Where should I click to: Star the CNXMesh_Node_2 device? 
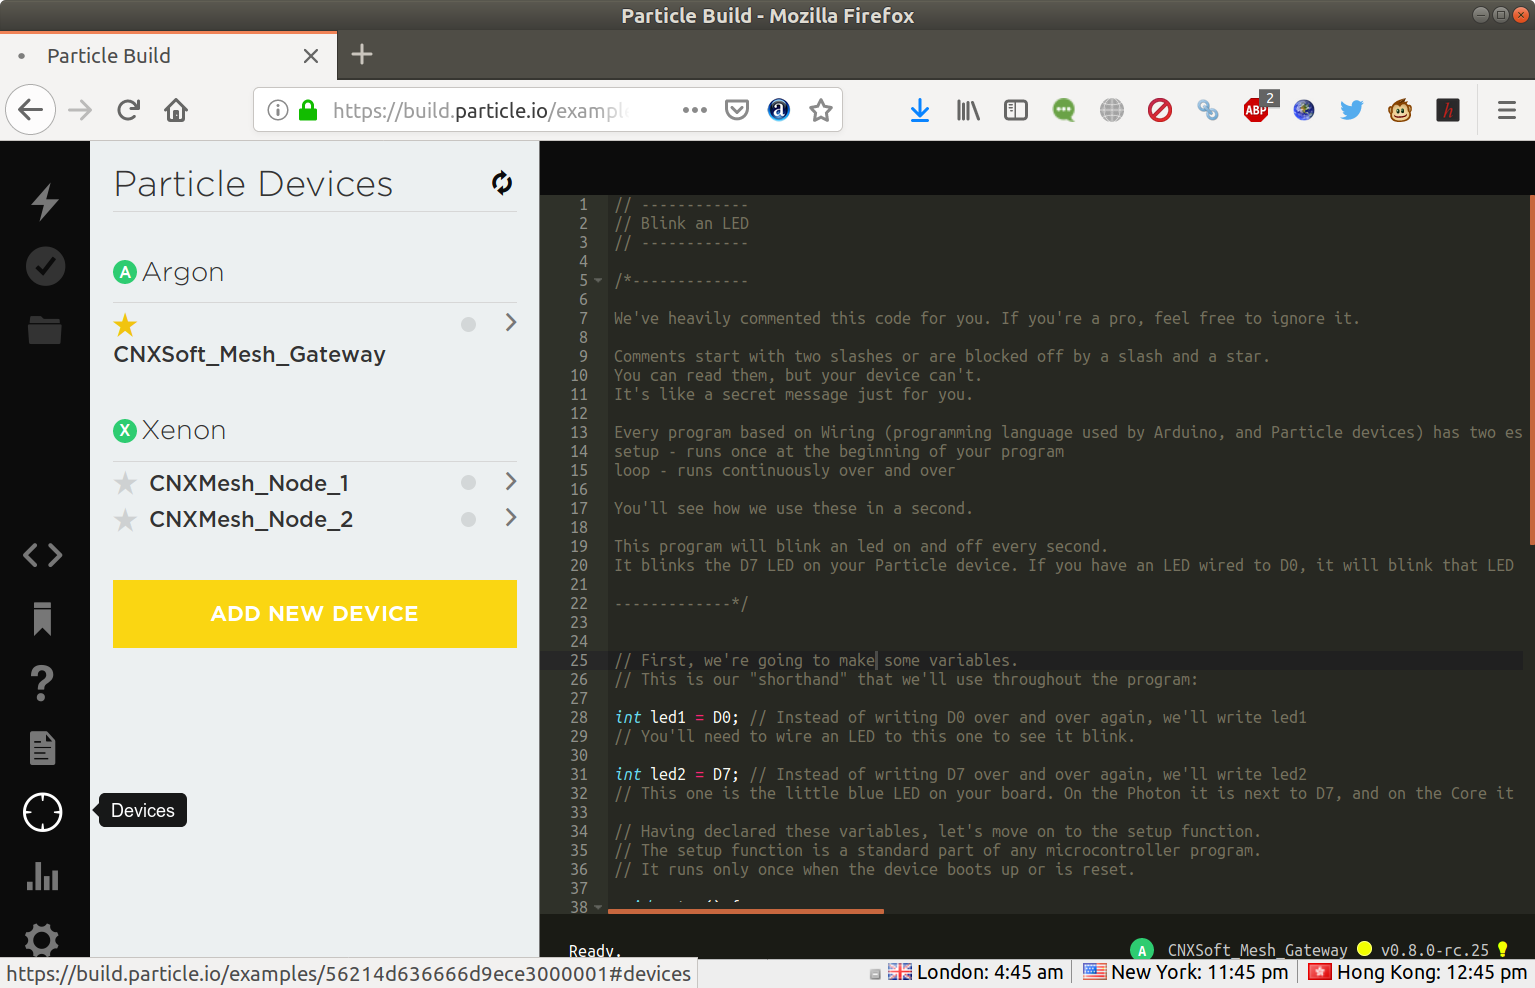tap(125, 520)
